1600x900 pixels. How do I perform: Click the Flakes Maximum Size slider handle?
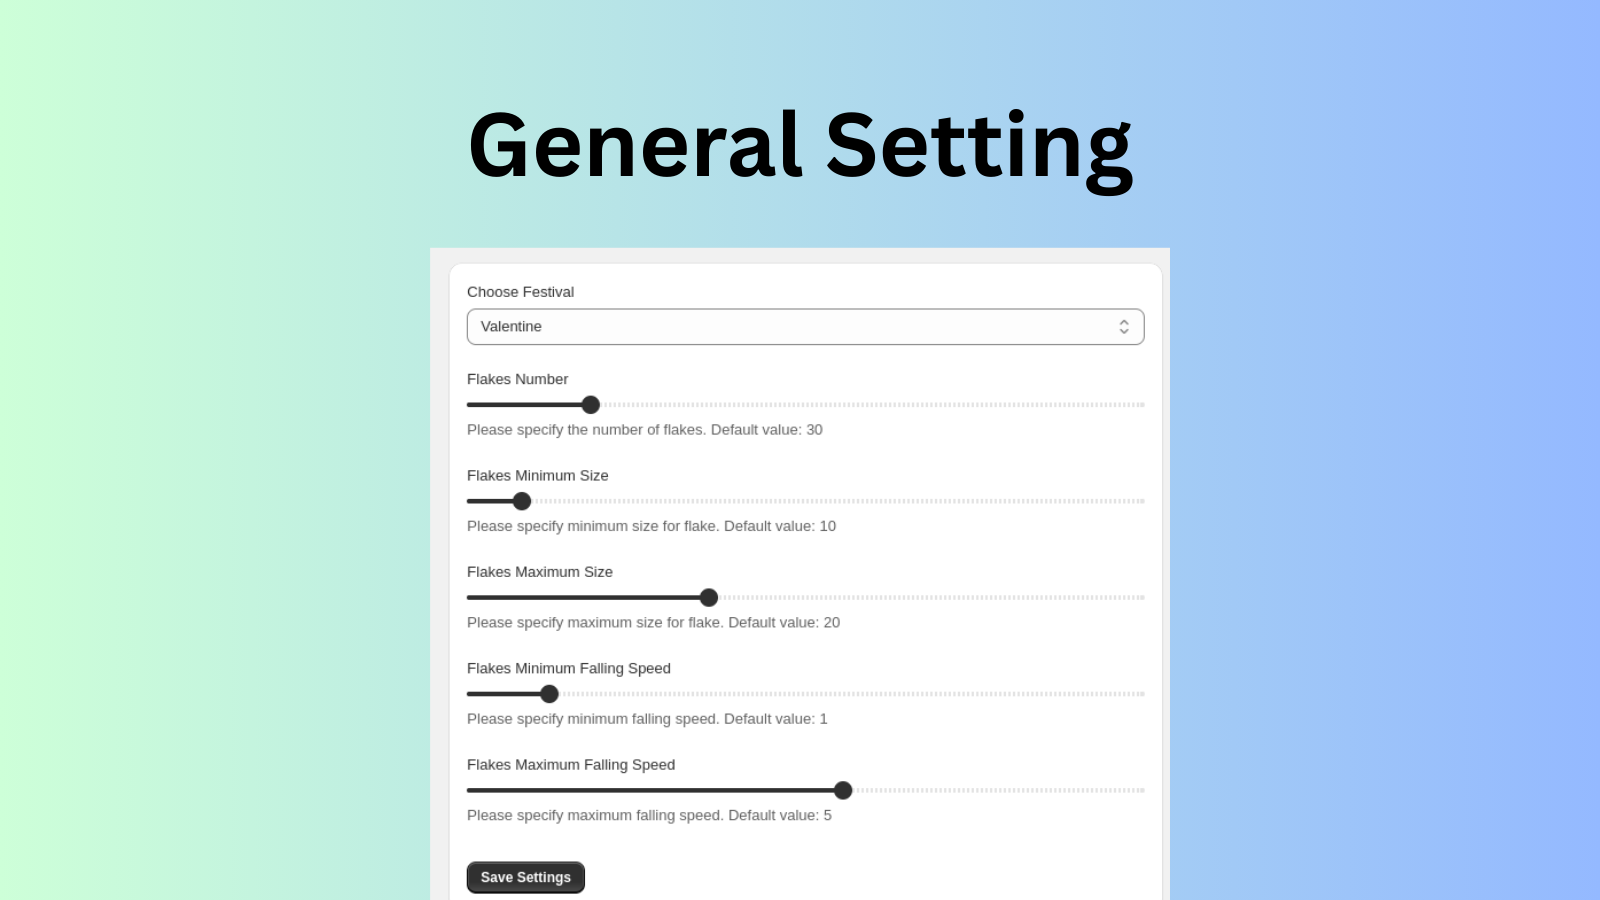coord(708,597)
